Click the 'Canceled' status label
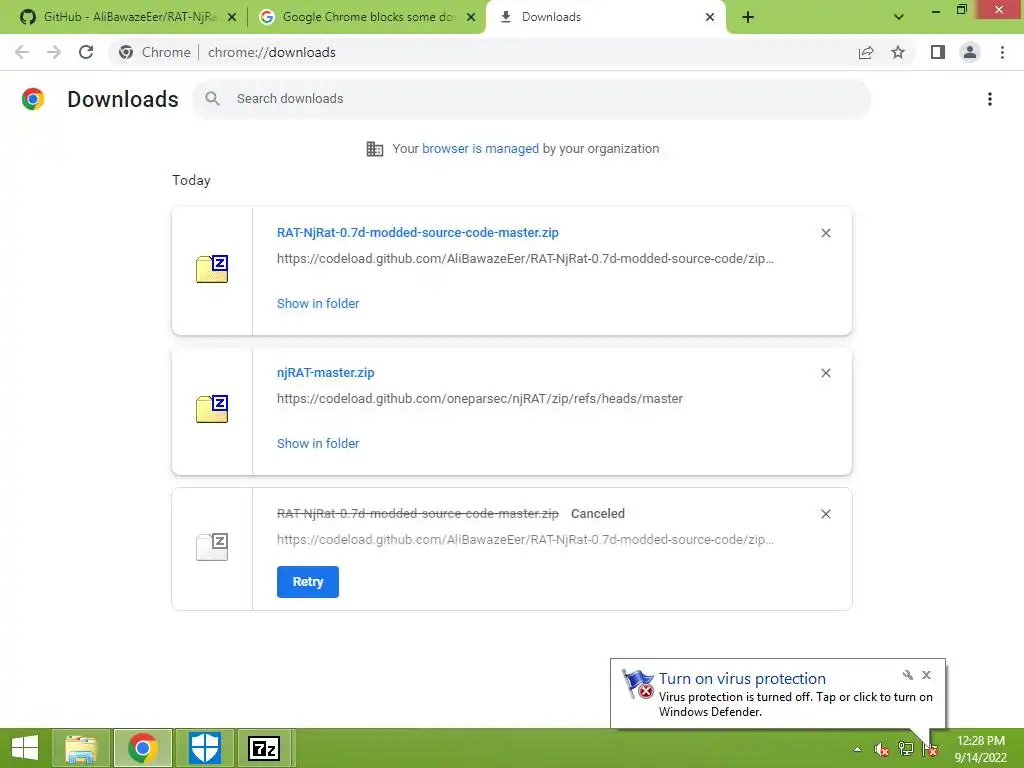This screenshot has height=768, width=1024. click(598, 514)
